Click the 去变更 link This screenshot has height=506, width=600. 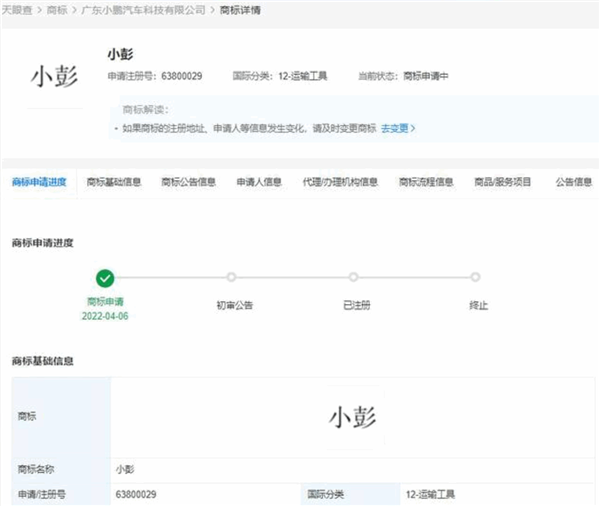point(395,128)
